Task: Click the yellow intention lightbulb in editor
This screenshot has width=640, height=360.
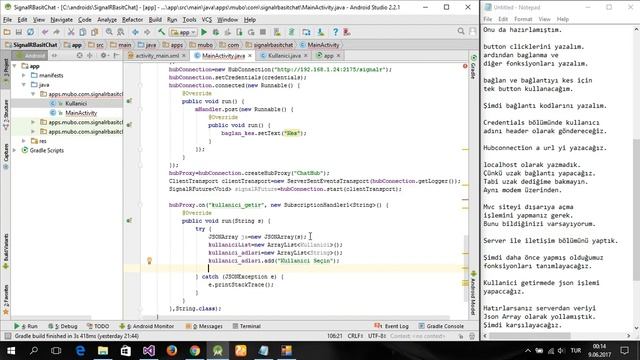Action: coord(149,260)
